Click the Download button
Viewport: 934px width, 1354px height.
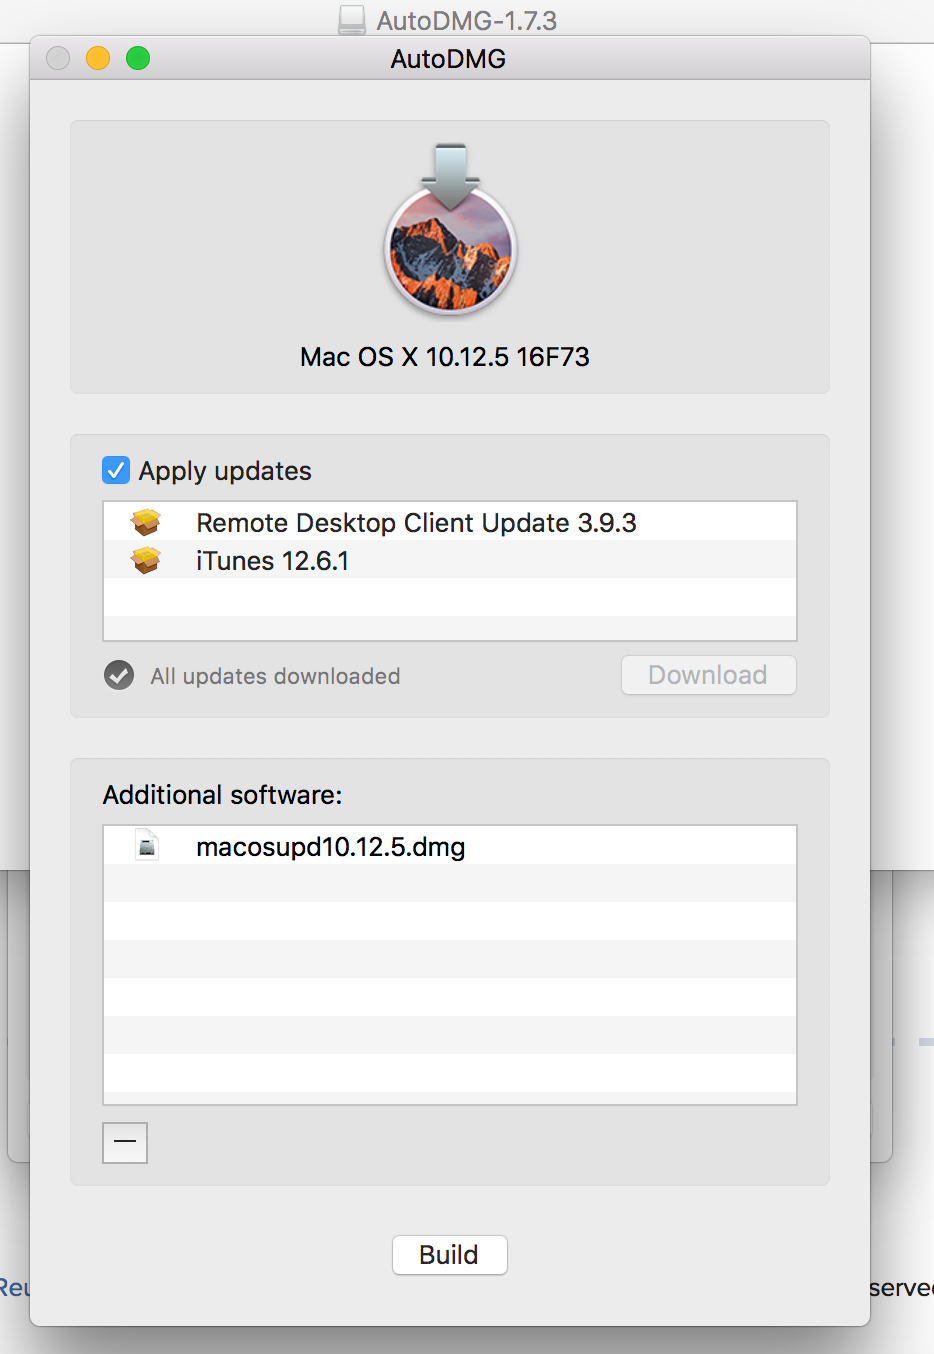pyautogui.click(x=708, y=675)
